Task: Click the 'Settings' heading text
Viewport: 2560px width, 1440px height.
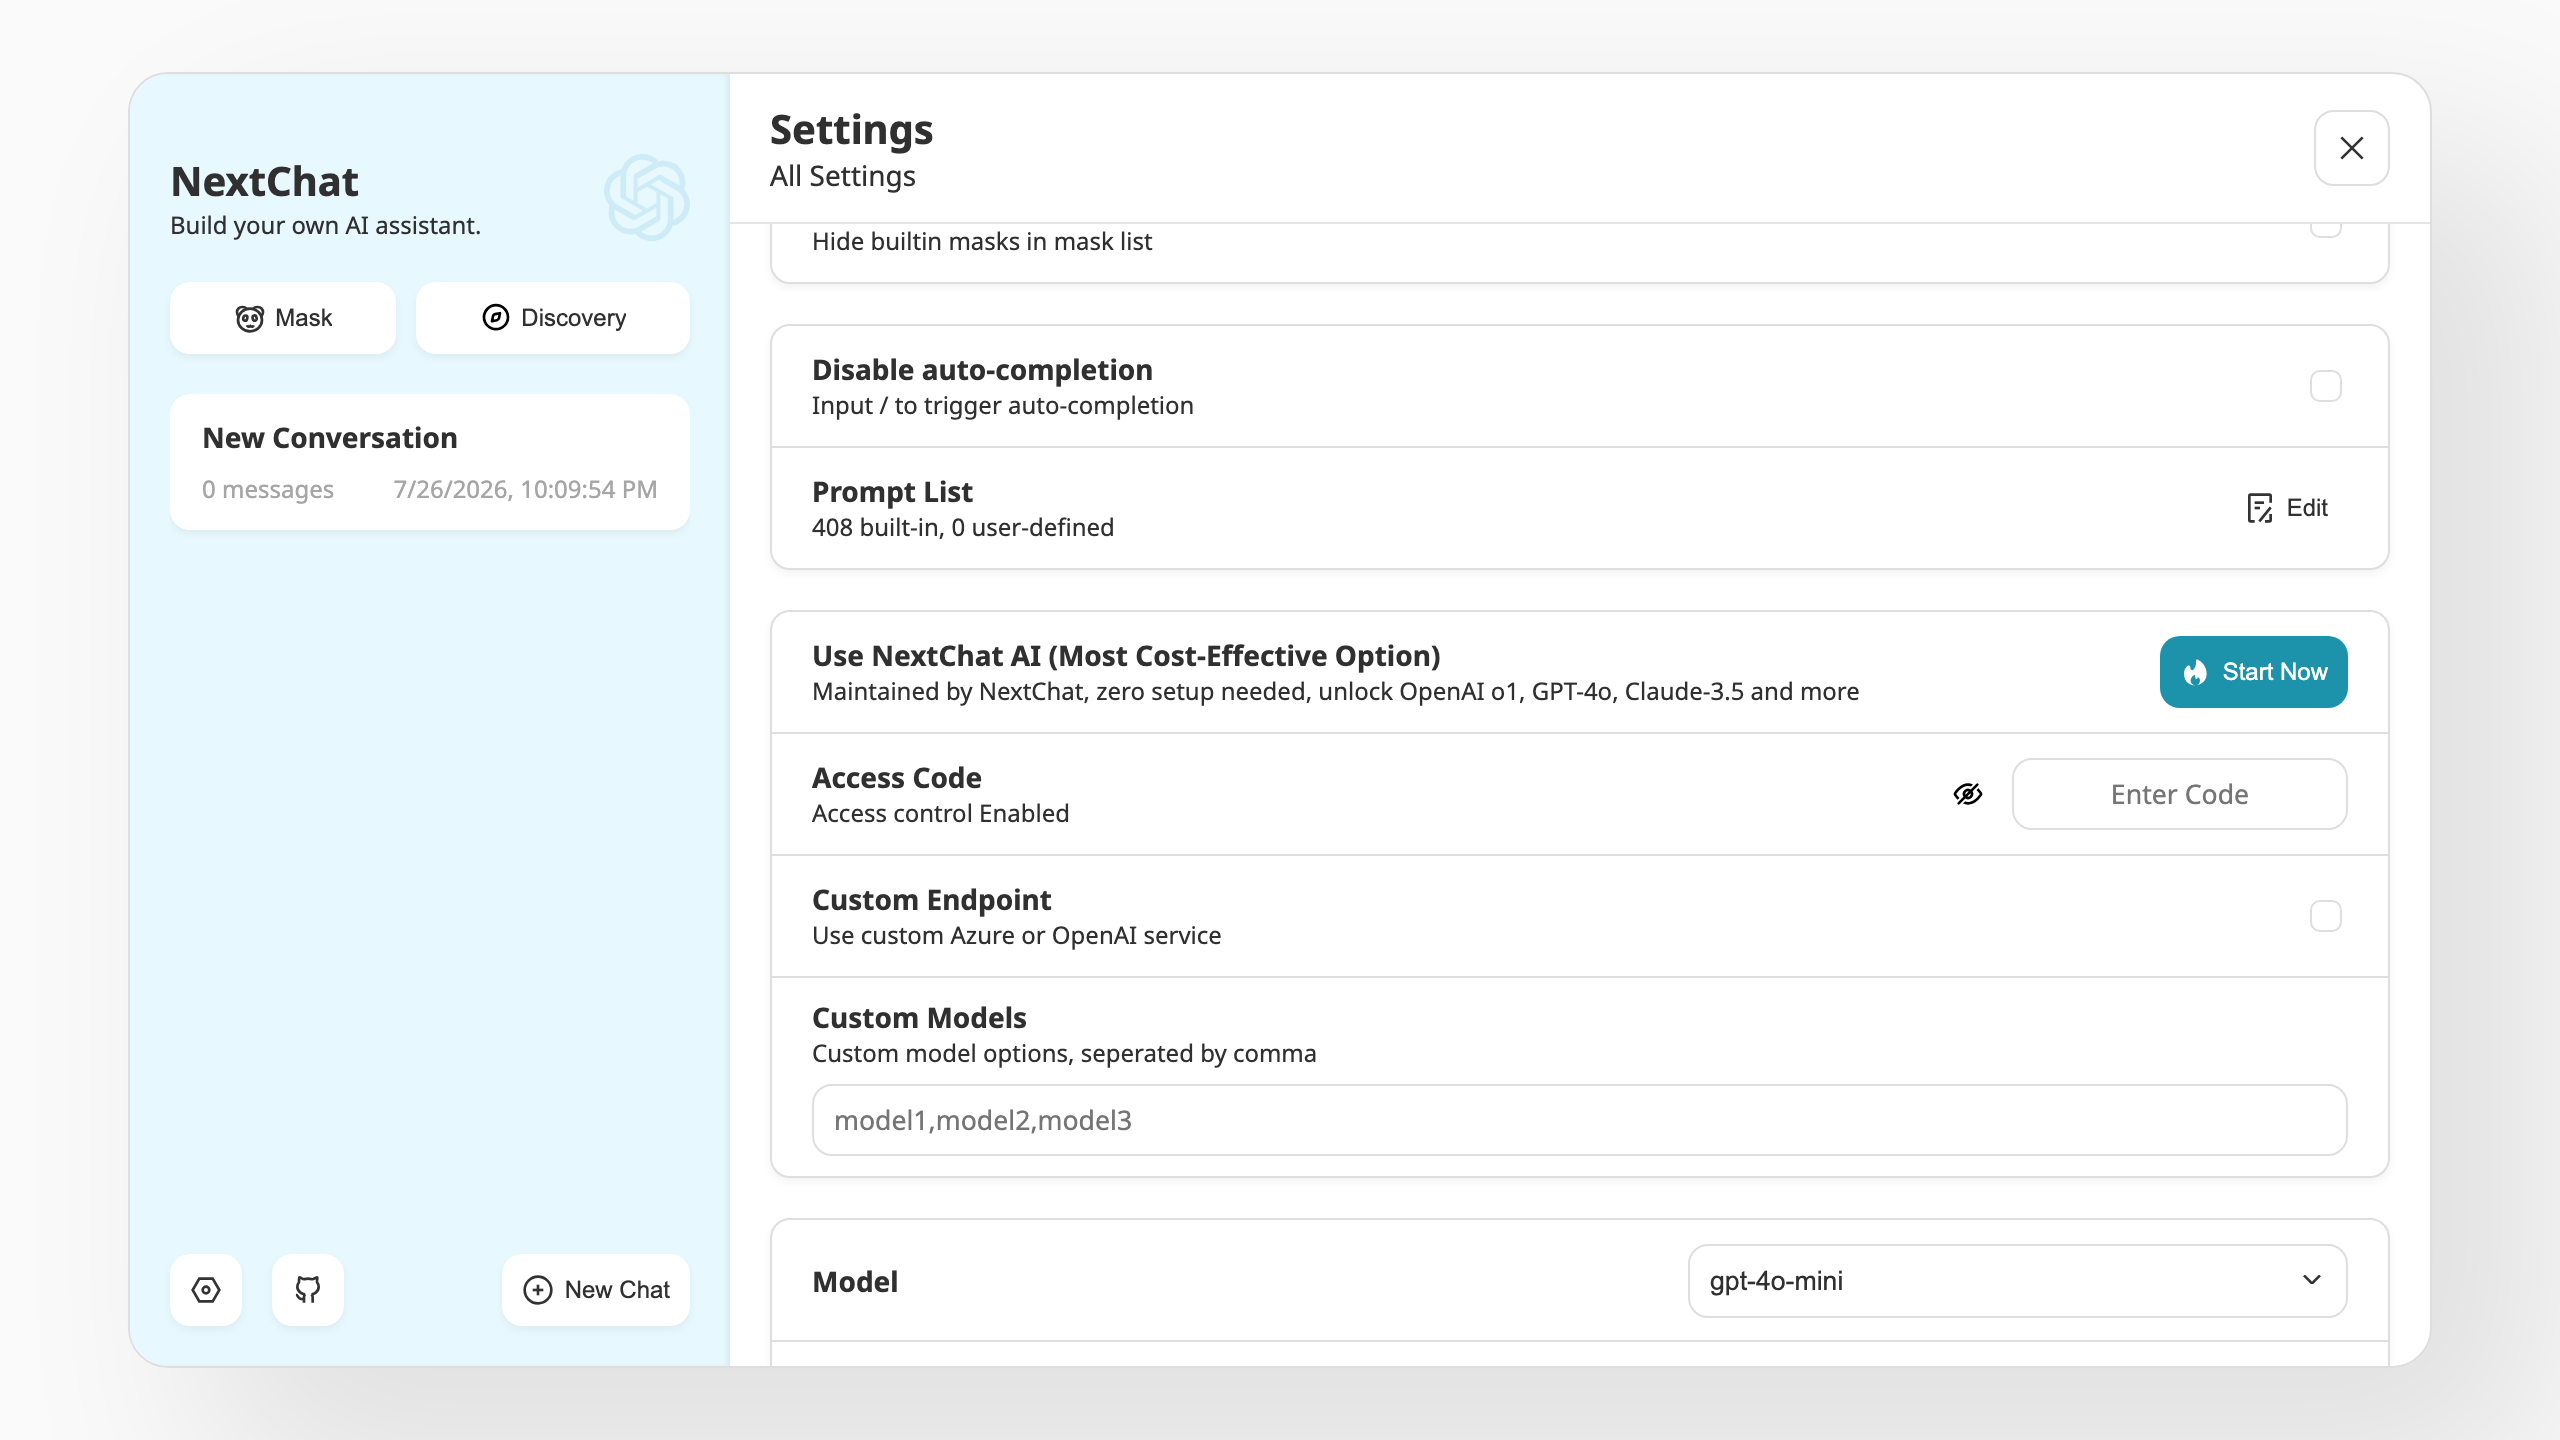Action: click(851, 130)
